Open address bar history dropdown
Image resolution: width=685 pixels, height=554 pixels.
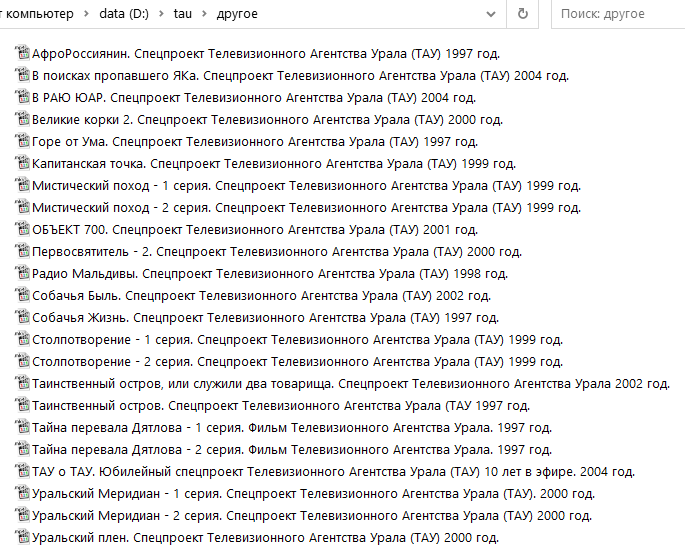491,14
